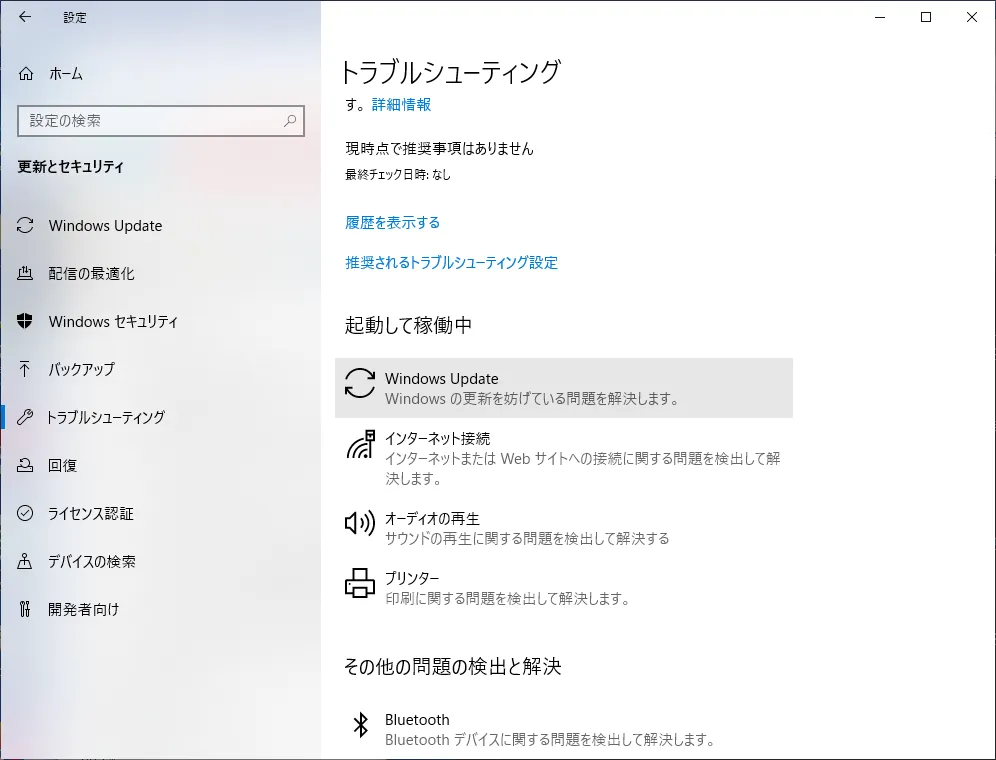Click the 配信の最適化 icon

coord(25,273)
